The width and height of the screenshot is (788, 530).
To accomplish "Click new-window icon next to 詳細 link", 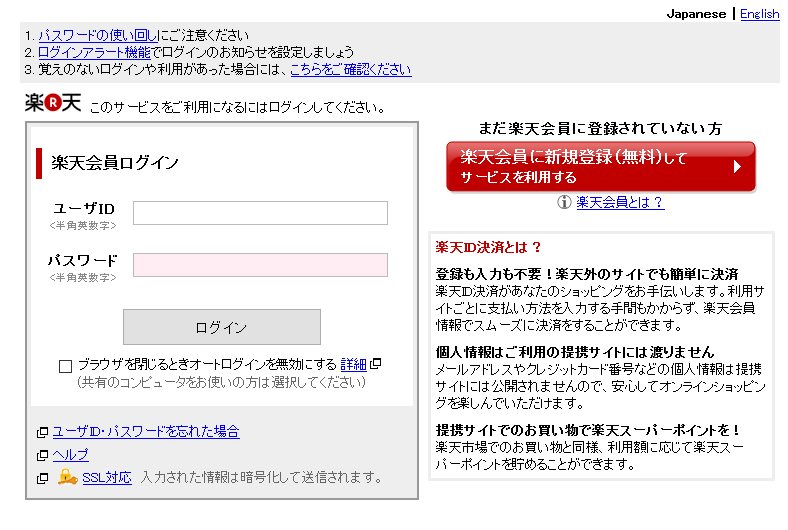I will coord(376,364).
